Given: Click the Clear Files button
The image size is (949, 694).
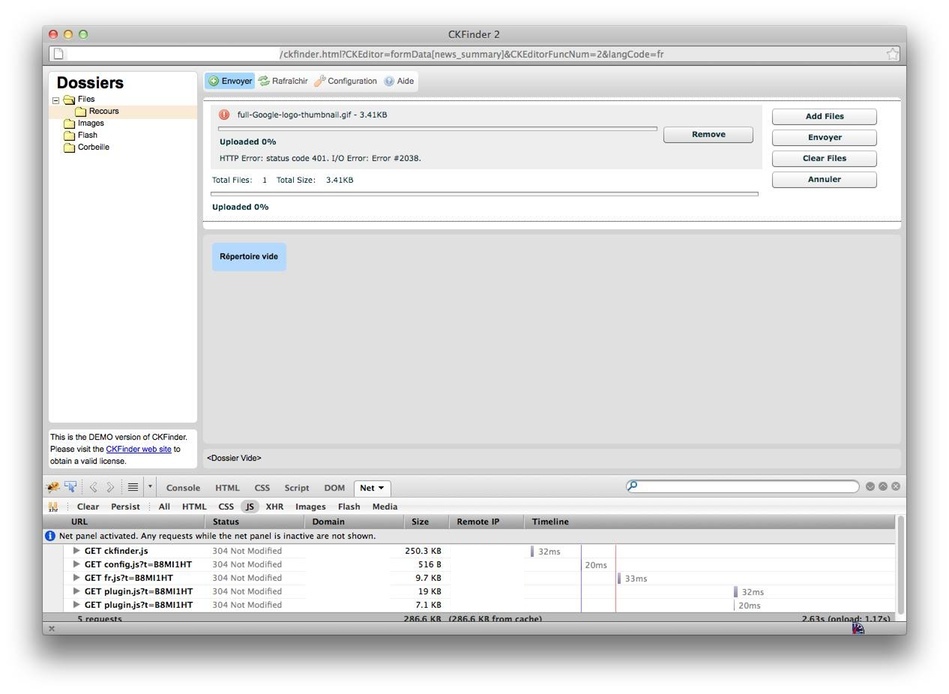Looking at the screenshot, I should (x=824, y=159).
